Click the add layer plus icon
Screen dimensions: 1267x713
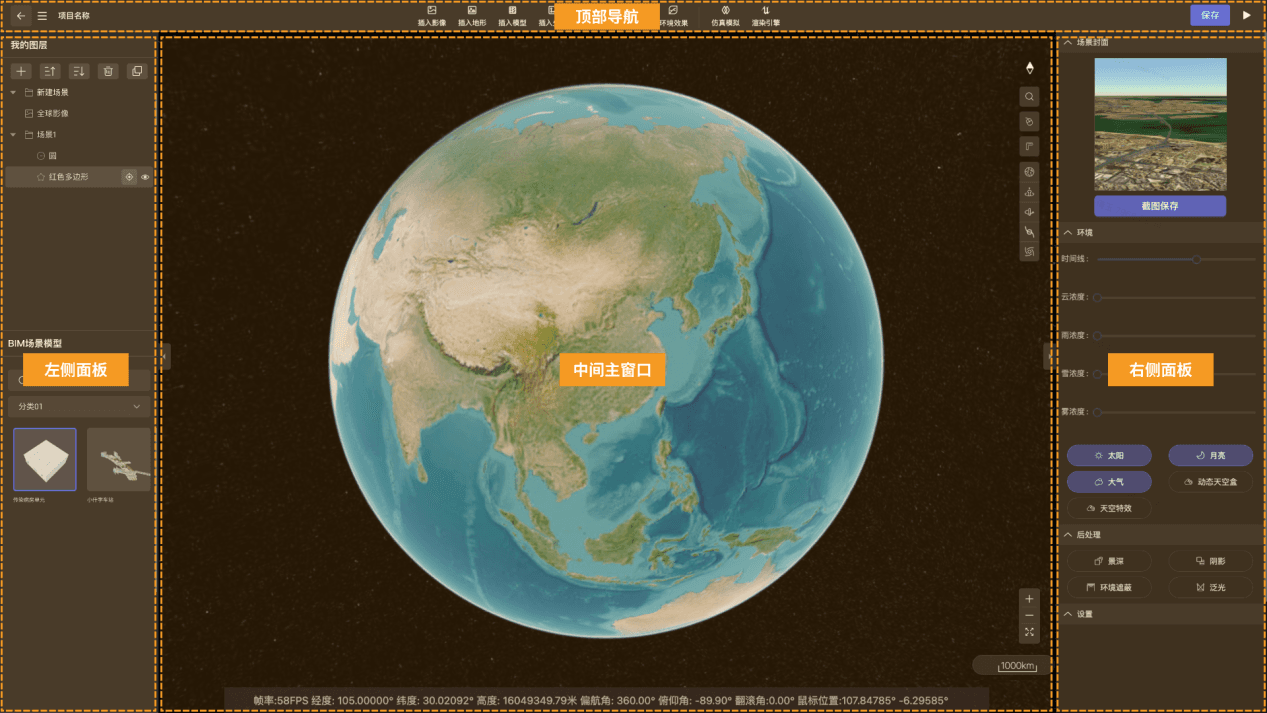click(x=22, y=71)
